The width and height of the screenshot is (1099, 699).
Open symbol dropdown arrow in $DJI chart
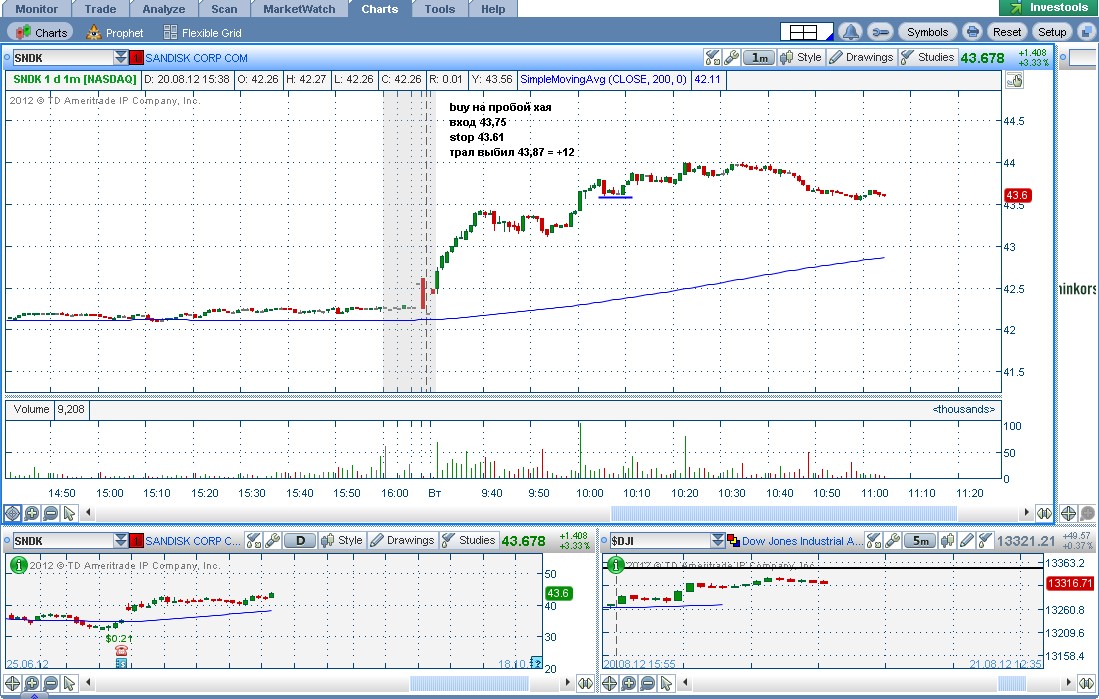(718, 541)
